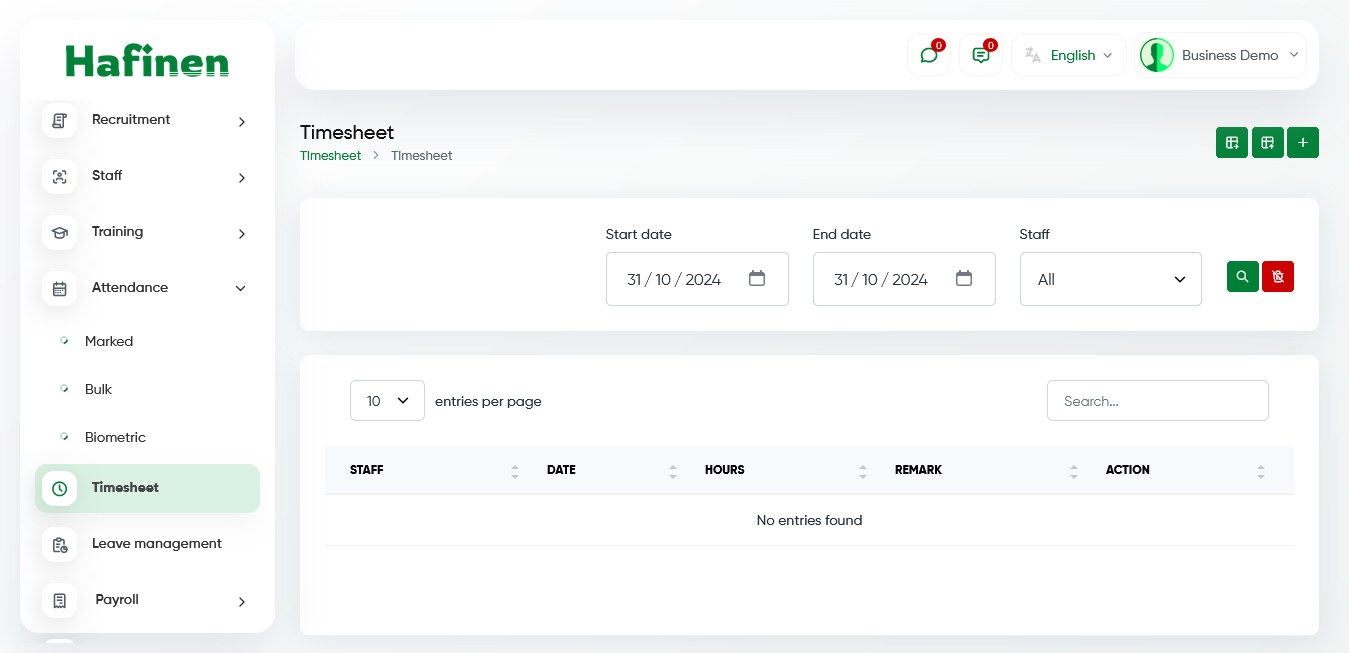Open the announcements notification icon

click(980, 55)
